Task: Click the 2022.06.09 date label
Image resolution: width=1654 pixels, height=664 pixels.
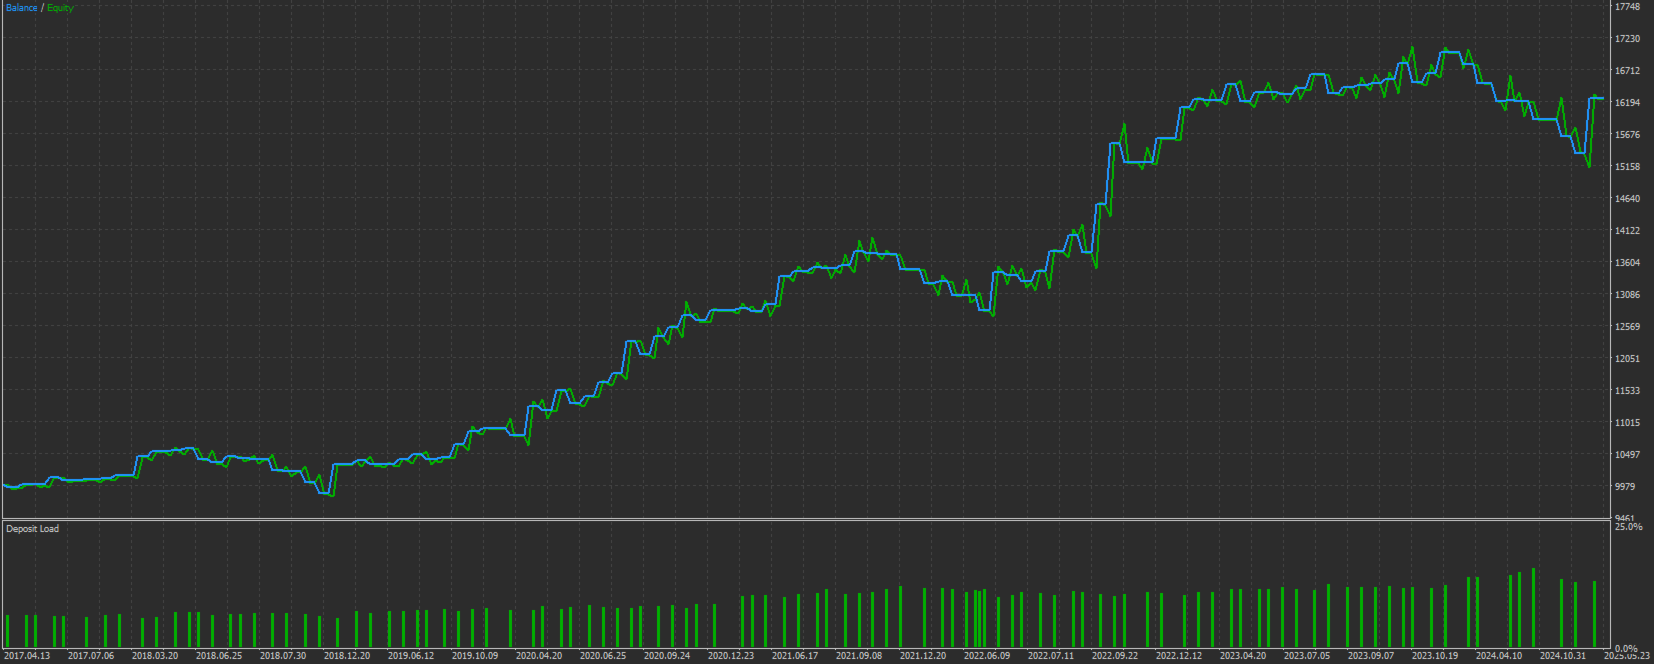Action: click(987, 656)
